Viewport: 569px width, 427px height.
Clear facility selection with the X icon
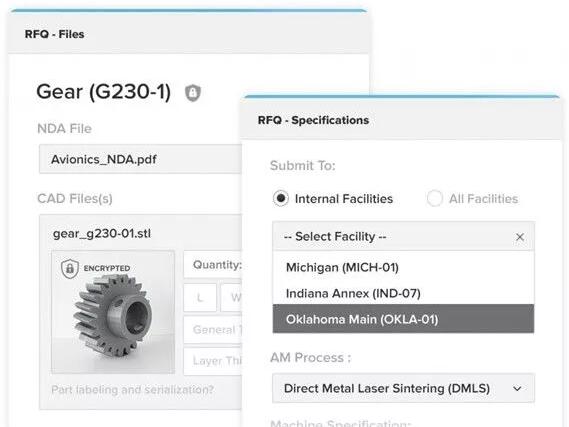click(520, 237)
